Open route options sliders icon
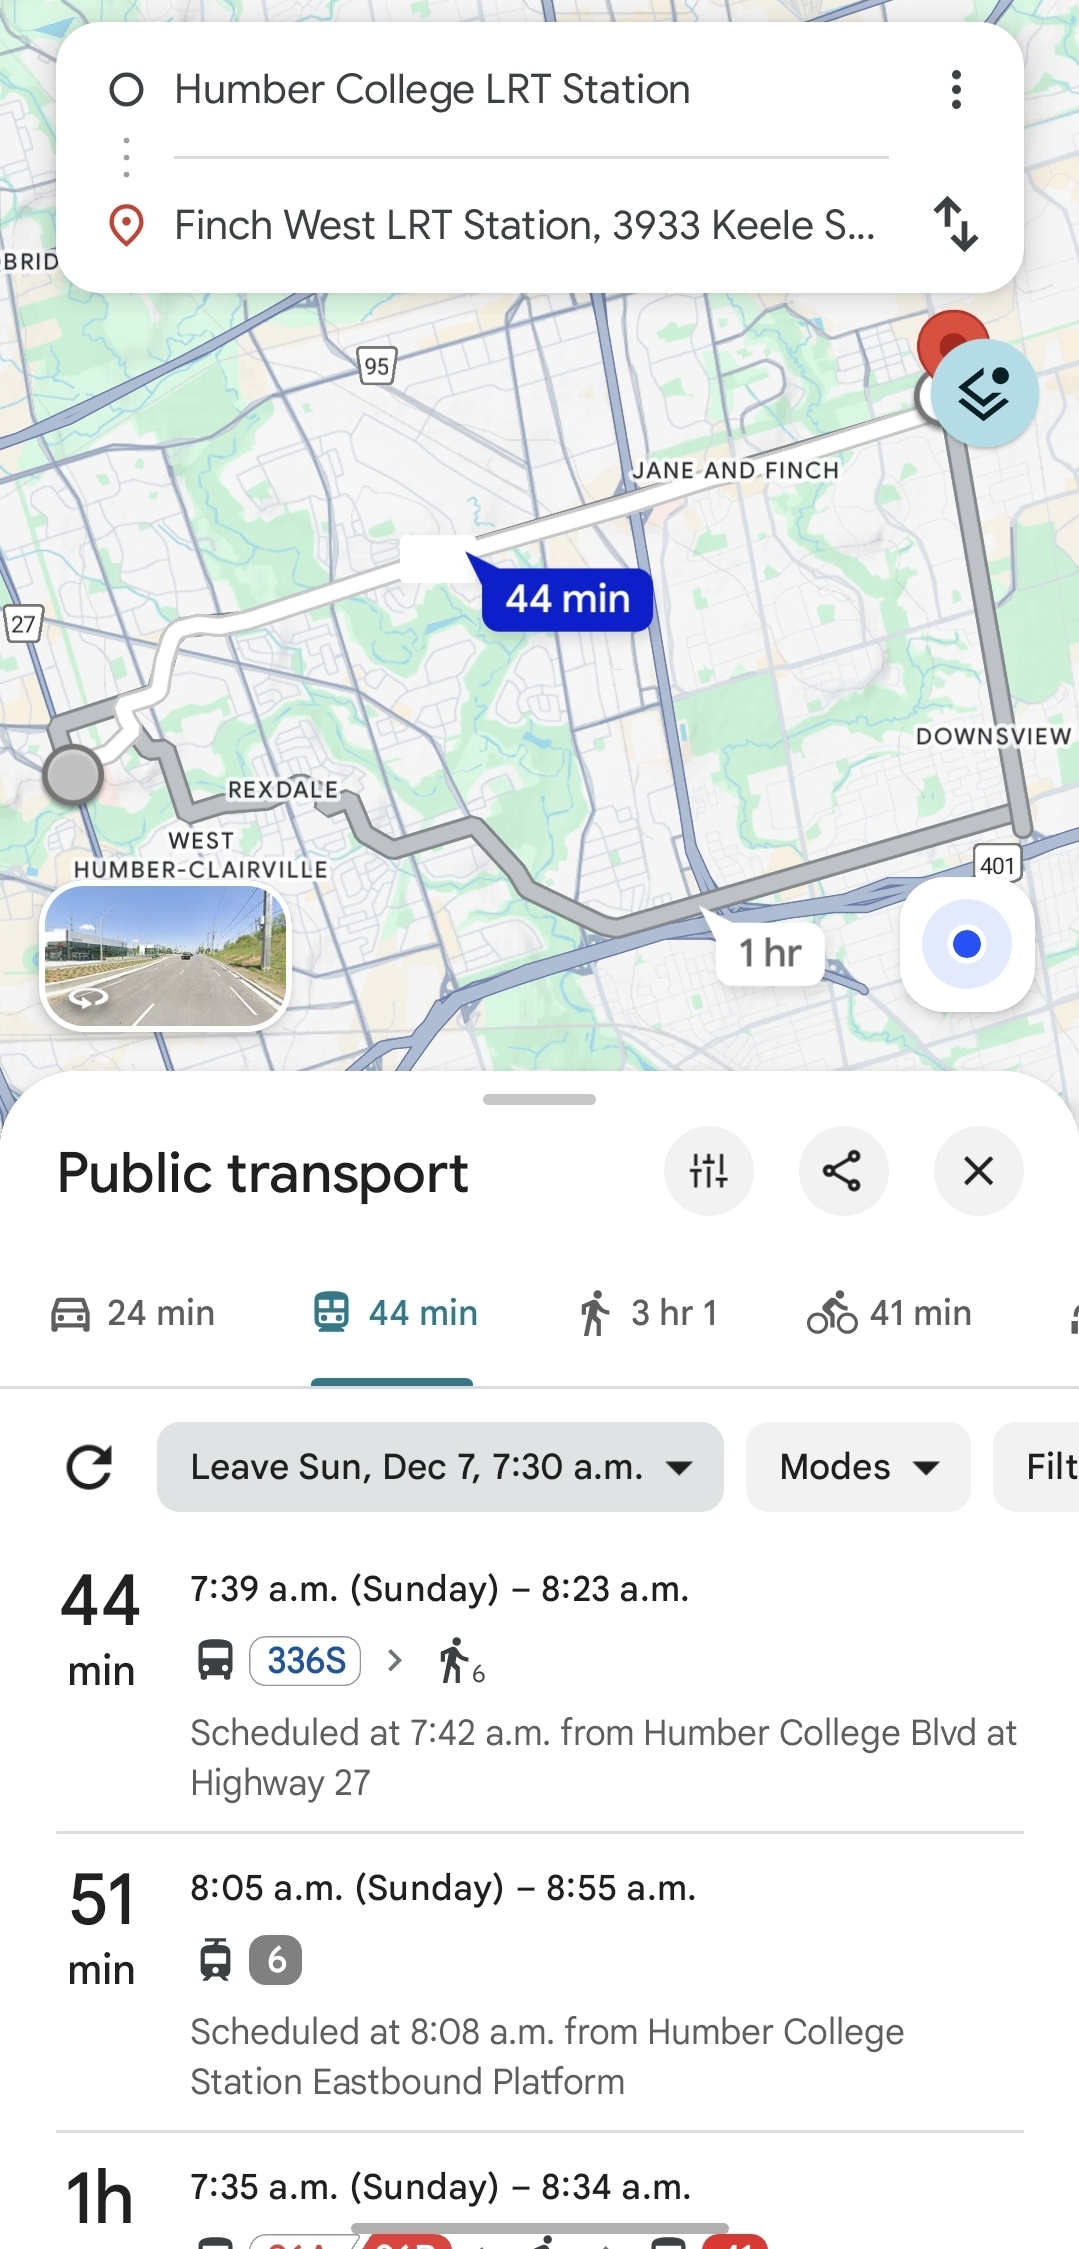This screenshot has width=1079, height=2249. point(708,1171)
